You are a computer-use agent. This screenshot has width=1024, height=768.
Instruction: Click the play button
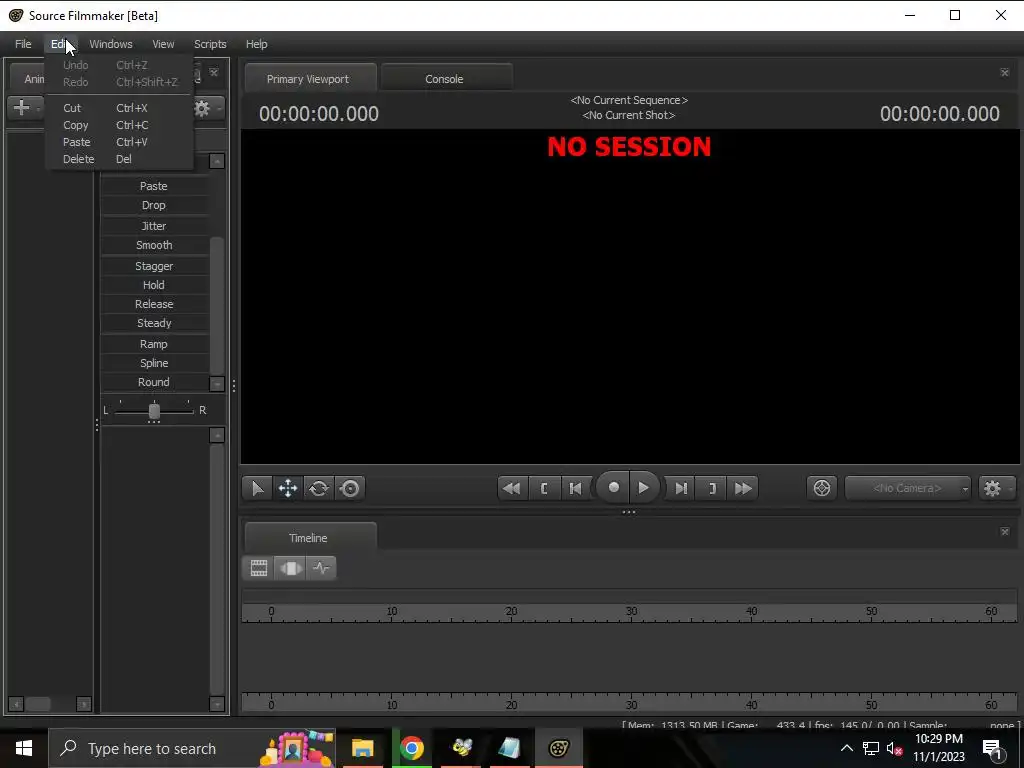pyautogui.click(x=644, y=487)
